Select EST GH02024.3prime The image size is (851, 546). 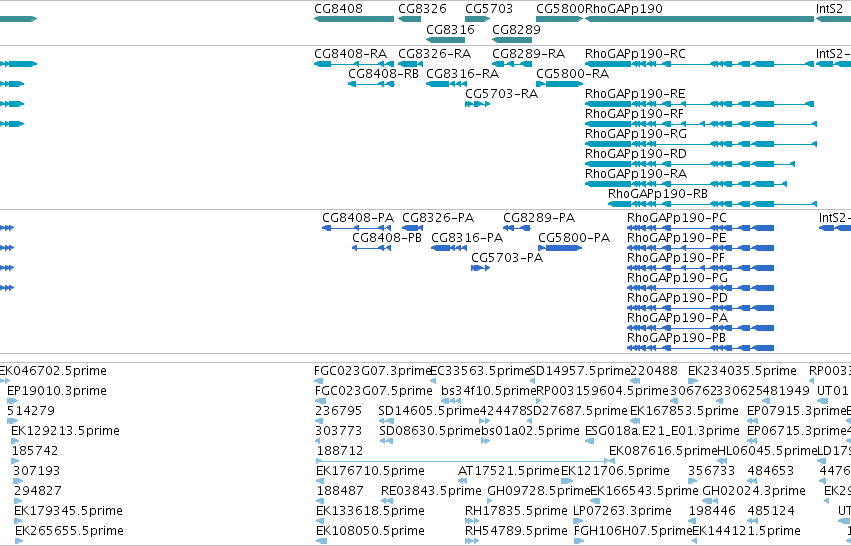pyautogui.click(x=708, y=501)
